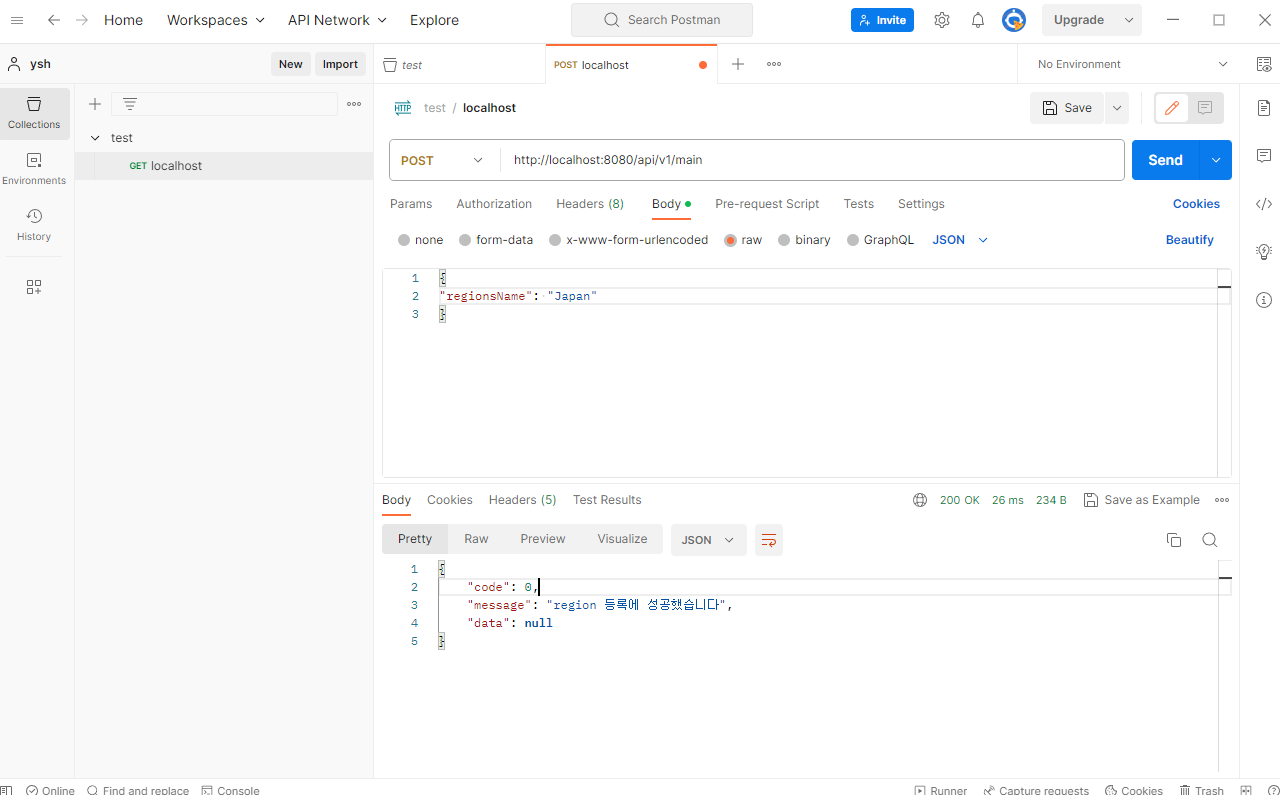Switch to edit mode pencil icon

coord(1172,108)
